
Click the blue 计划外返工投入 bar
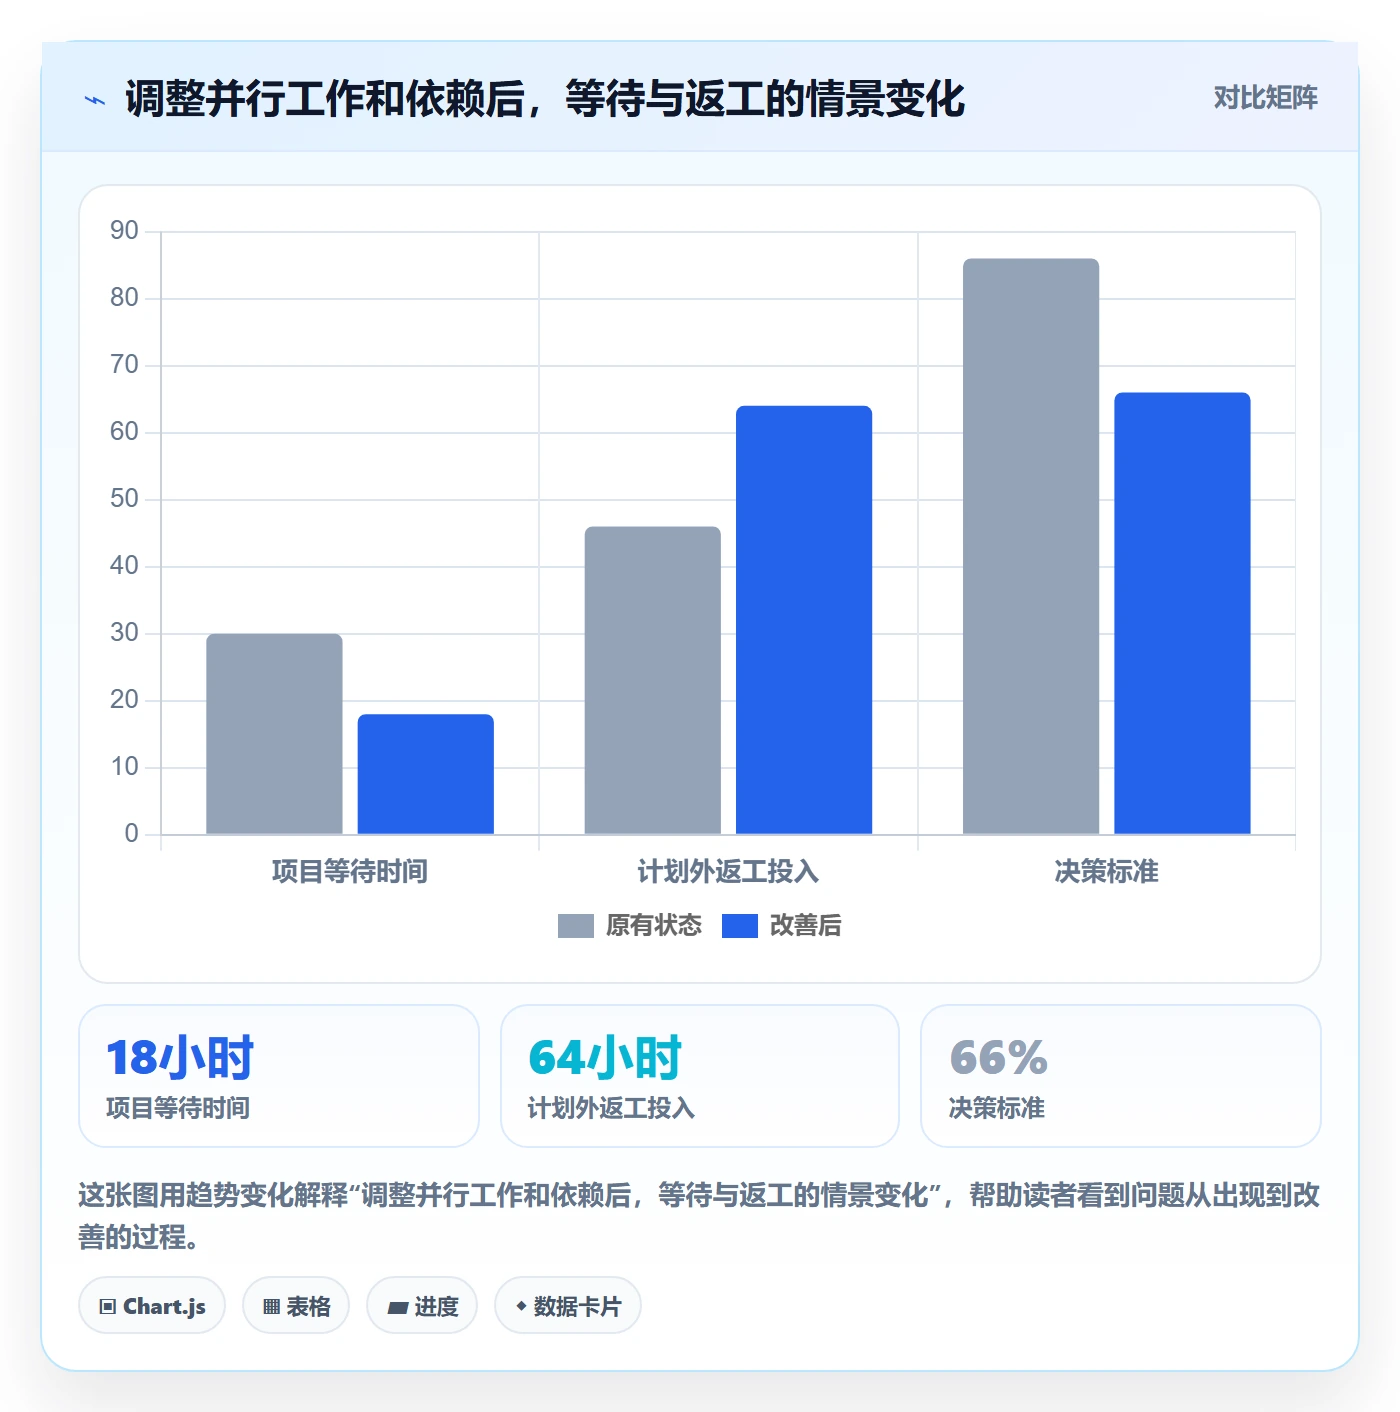pos(804,620)
